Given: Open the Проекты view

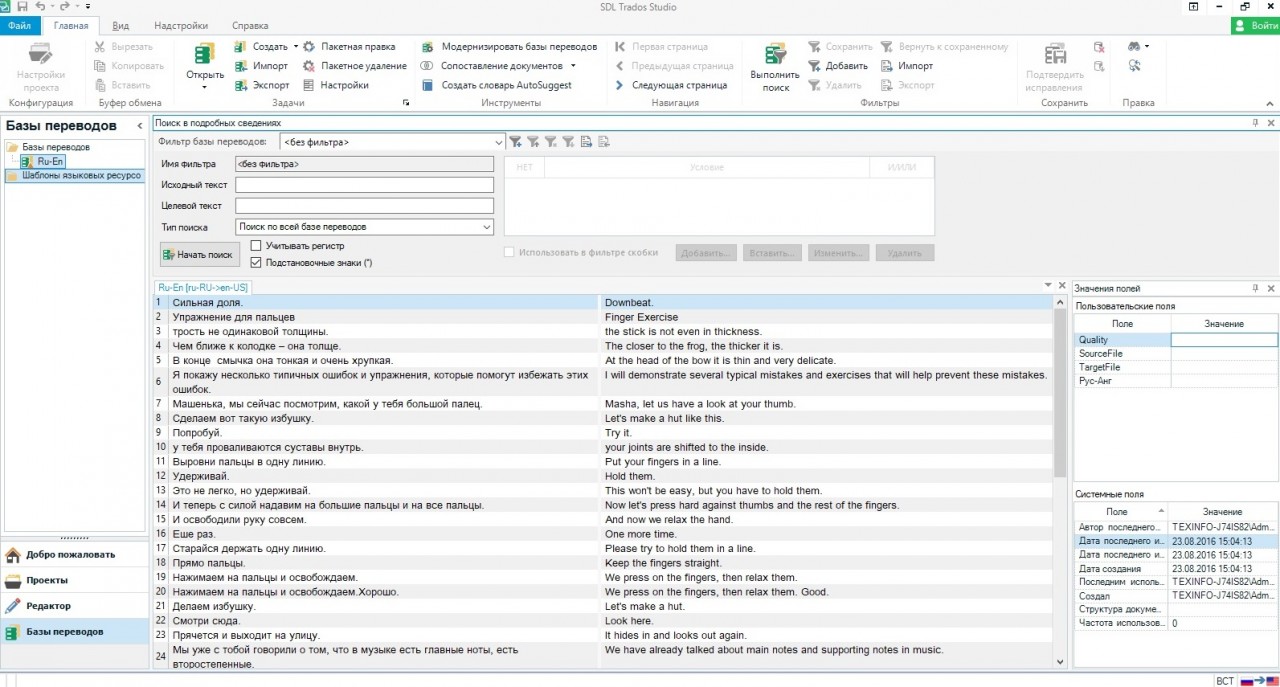Looking at the screenshot, I should [x=74, y=580].
